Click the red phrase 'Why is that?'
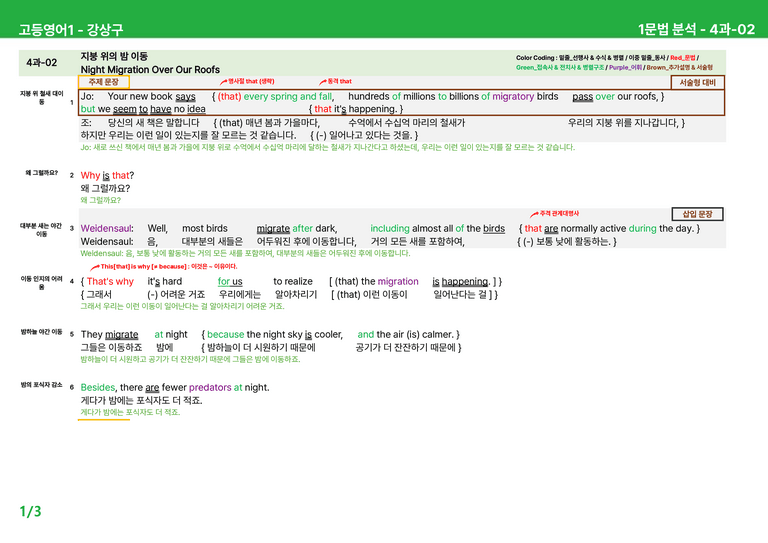768x543 pixels. click(x=107, y=175)
